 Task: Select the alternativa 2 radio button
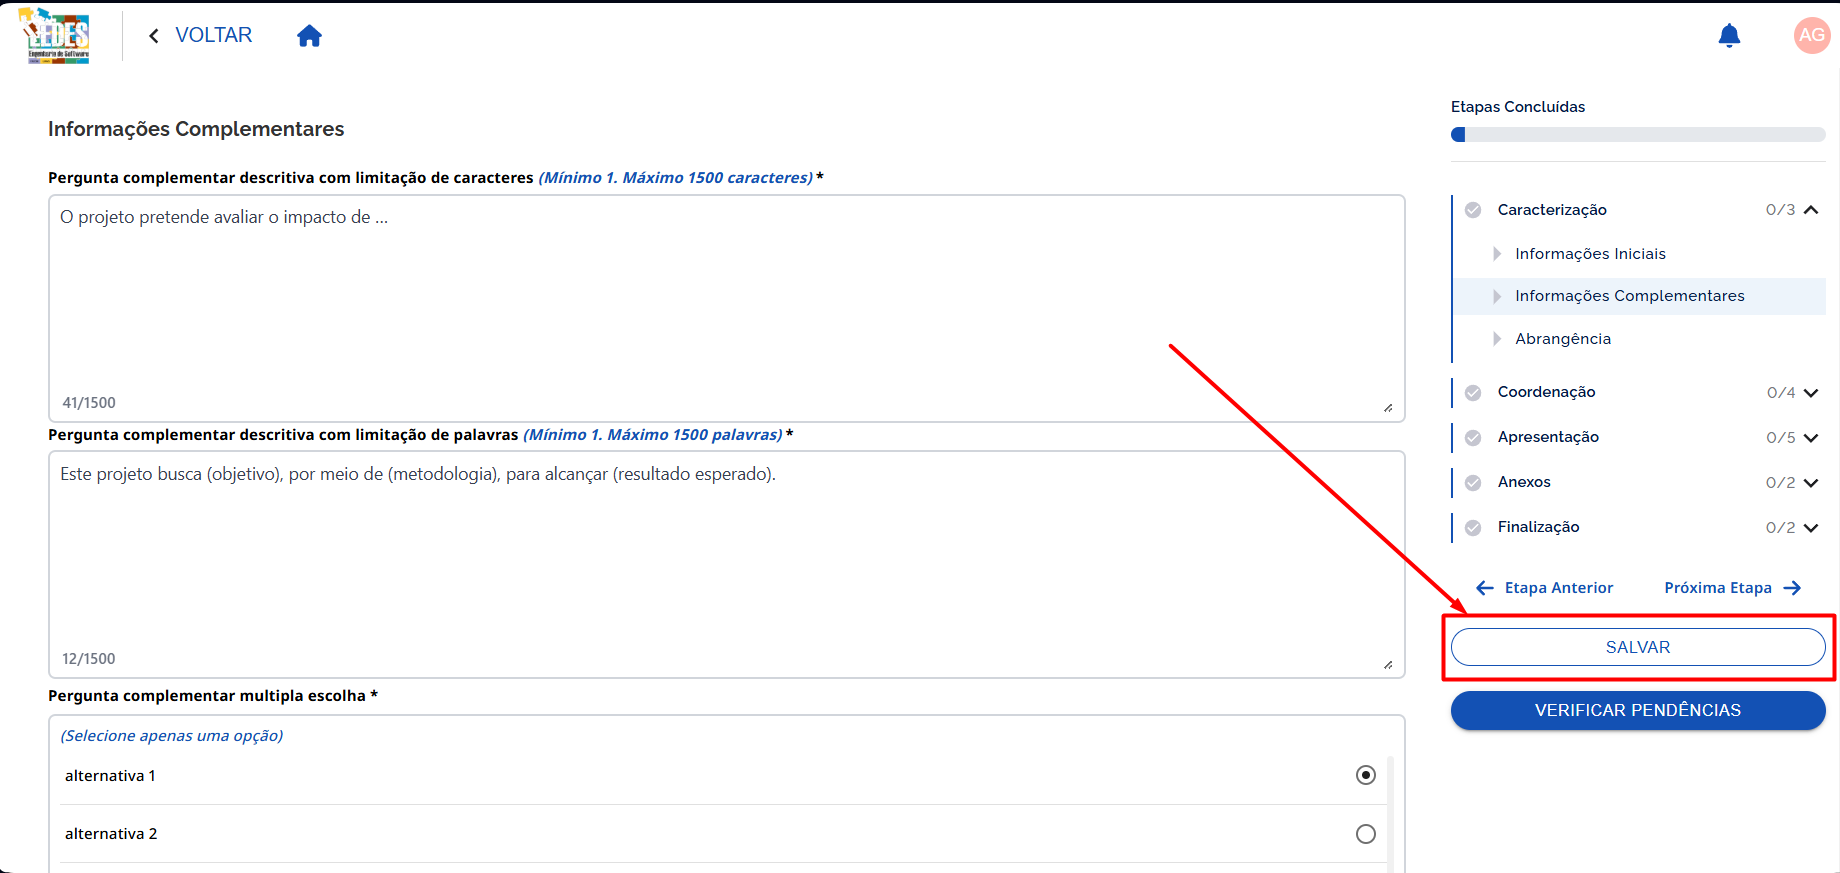click(1366, 834)
